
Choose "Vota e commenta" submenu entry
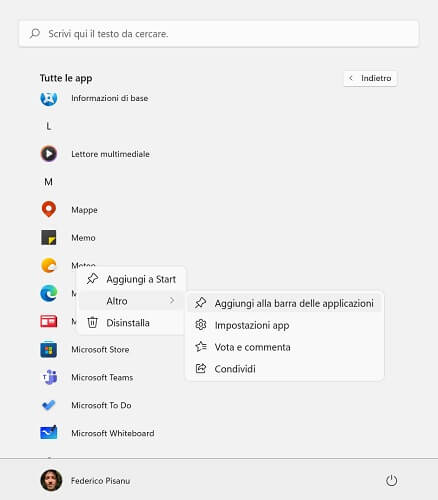point(285,347)
